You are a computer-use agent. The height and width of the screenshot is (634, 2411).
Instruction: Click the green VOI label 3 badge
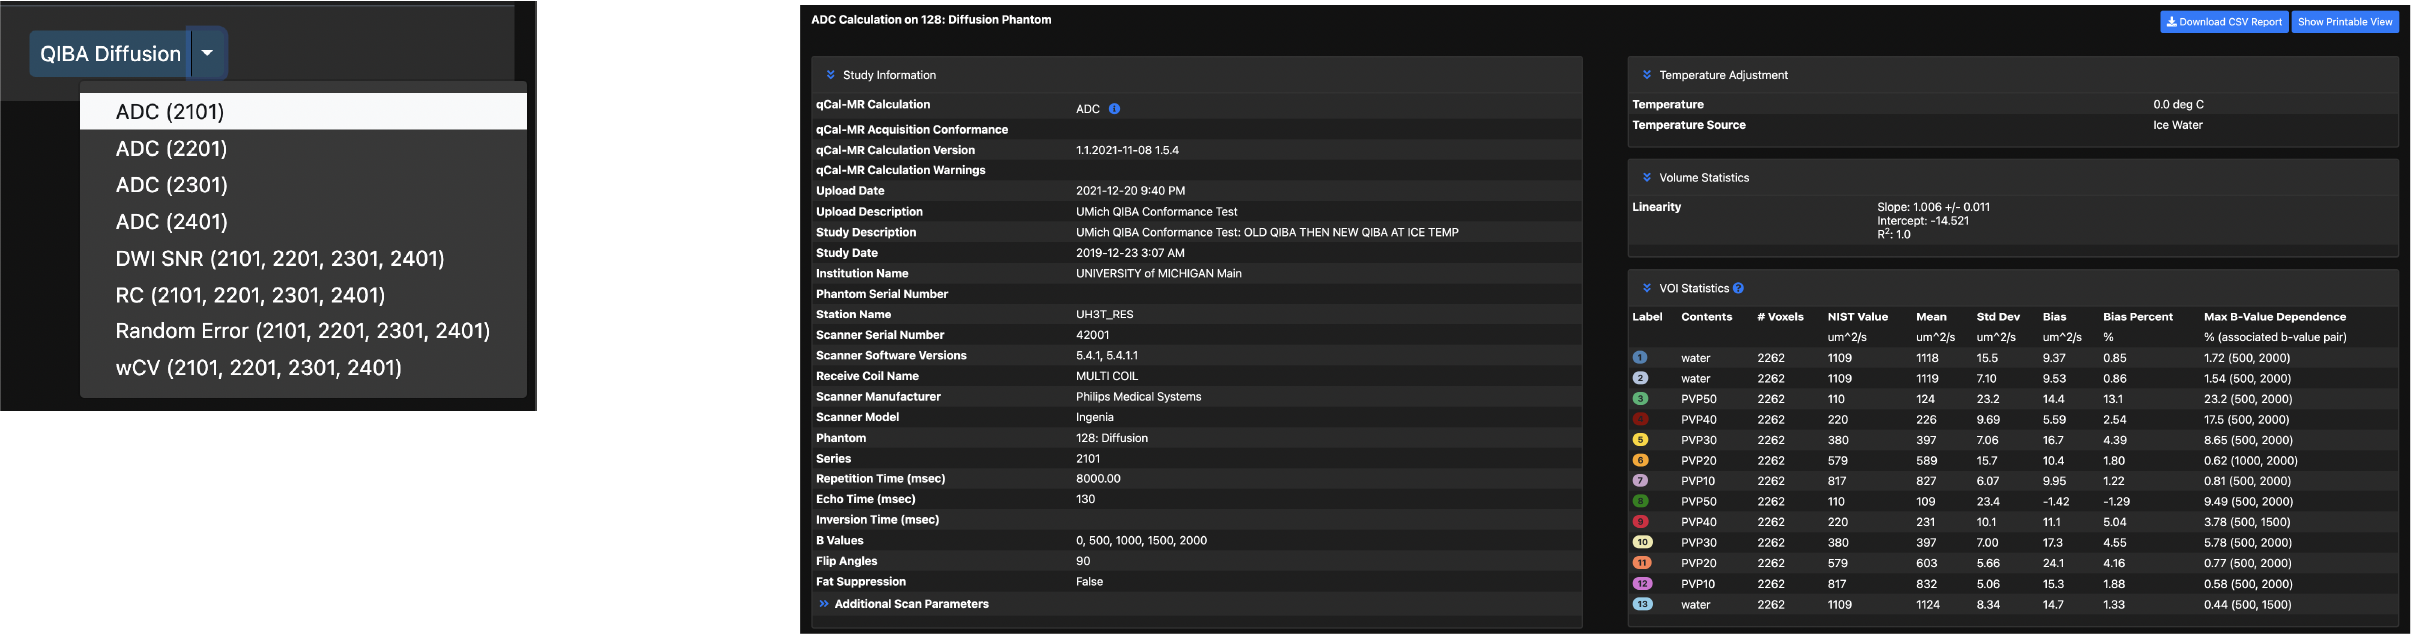[1640, 399]
